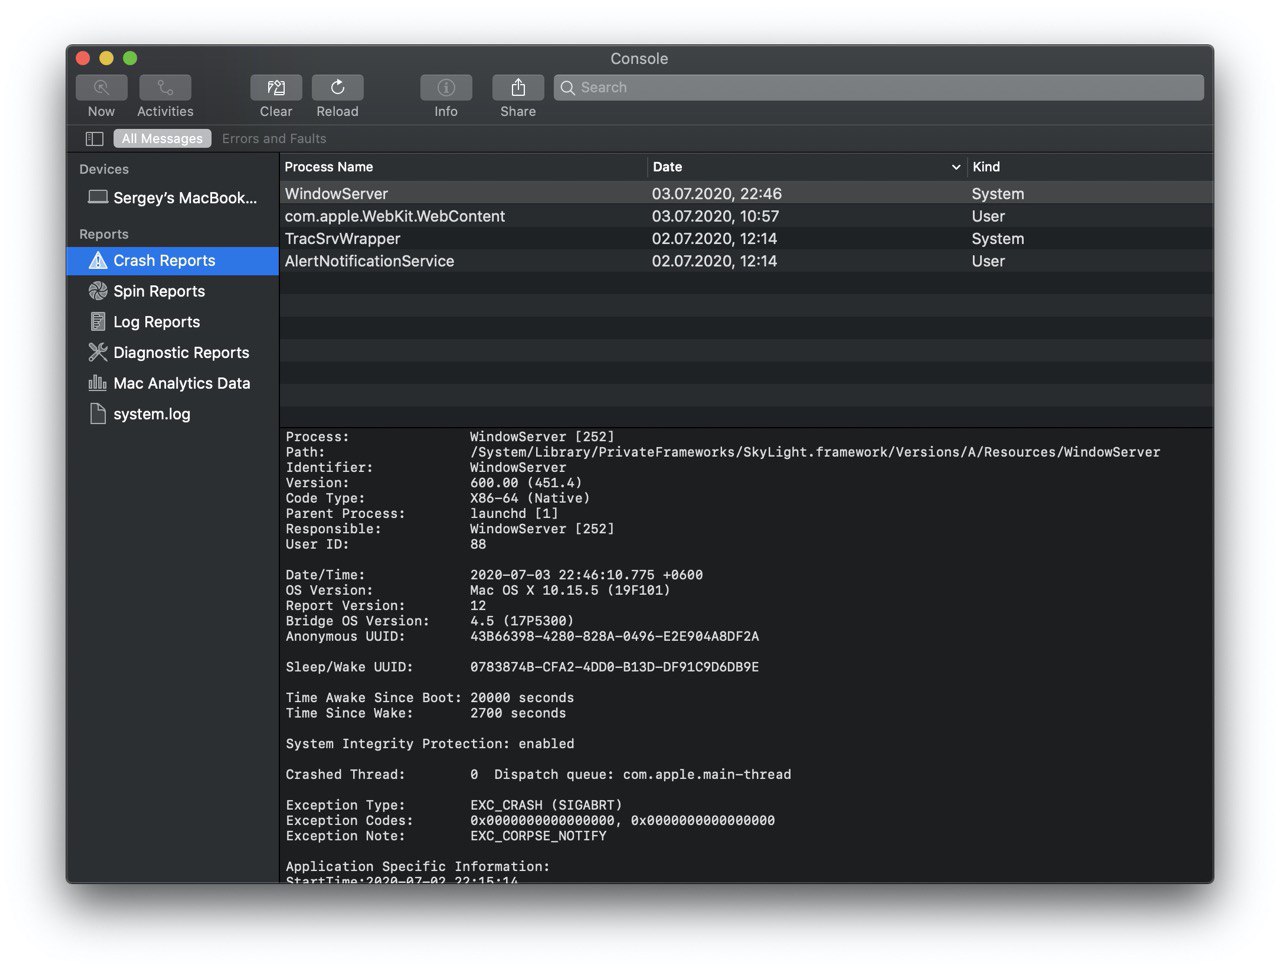Click the MacBook laptop icon
Image resolution: width=1280 pixels, height=971 pixels.
pyautogui.click(x=98, y=197)
